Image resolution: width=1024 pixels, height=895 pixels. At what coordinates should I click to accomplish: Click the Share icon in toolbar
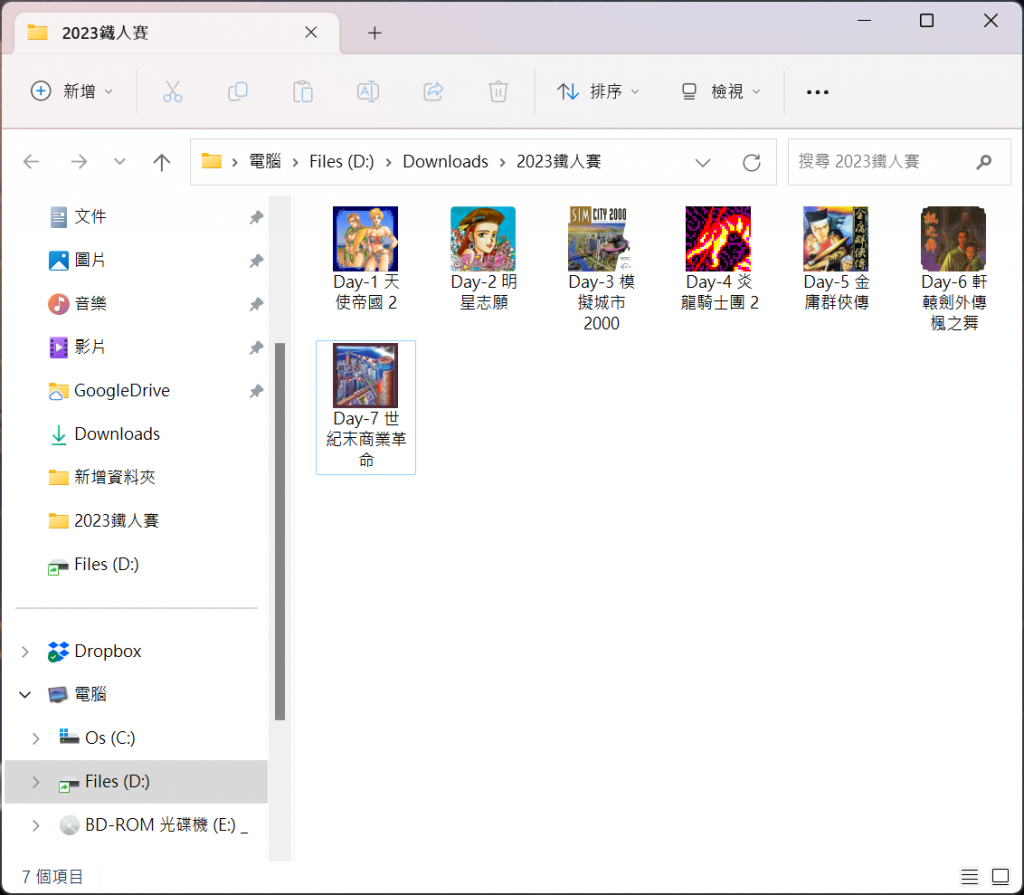[433, 91]
